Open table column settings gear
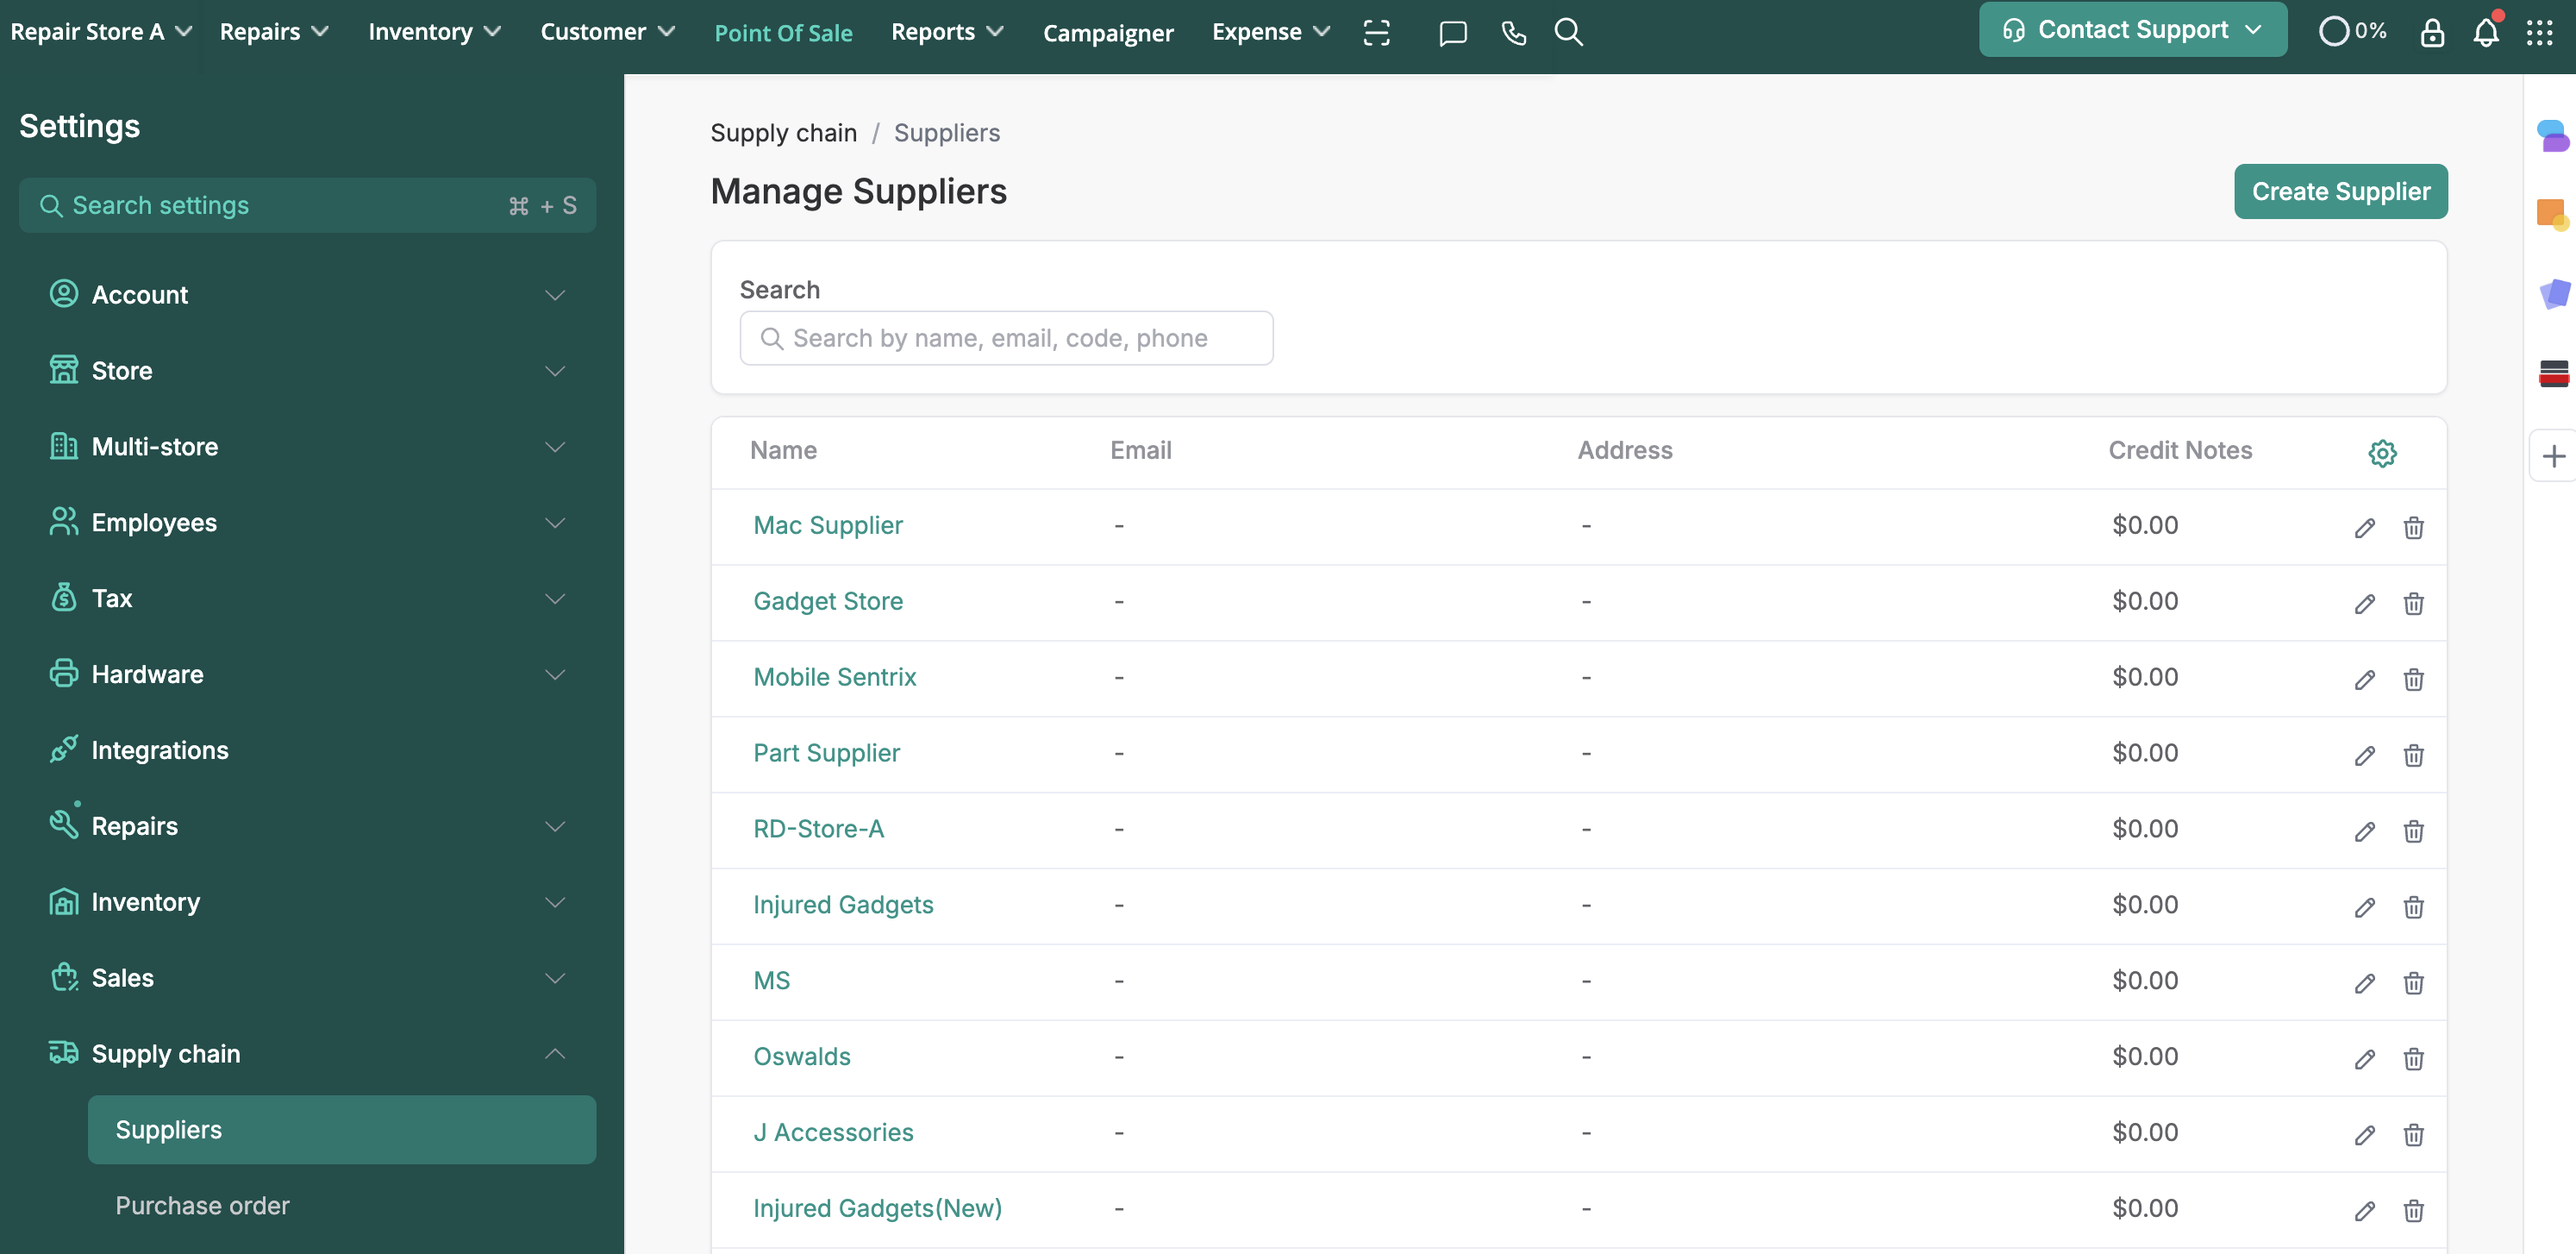Viewport: 2576px width, 1254px height. 2382,453
